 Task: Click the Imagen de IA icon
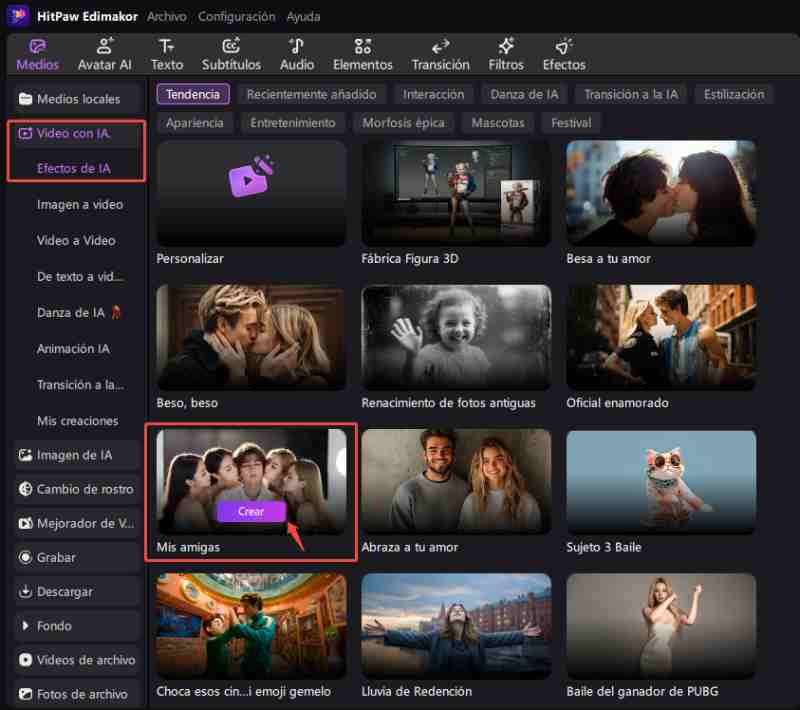pyautogui.click(x=26, y=455)
